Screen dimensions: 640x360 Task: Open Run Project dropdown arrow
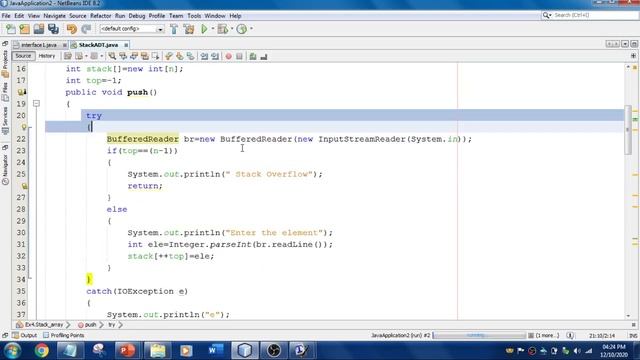point(213,29)
